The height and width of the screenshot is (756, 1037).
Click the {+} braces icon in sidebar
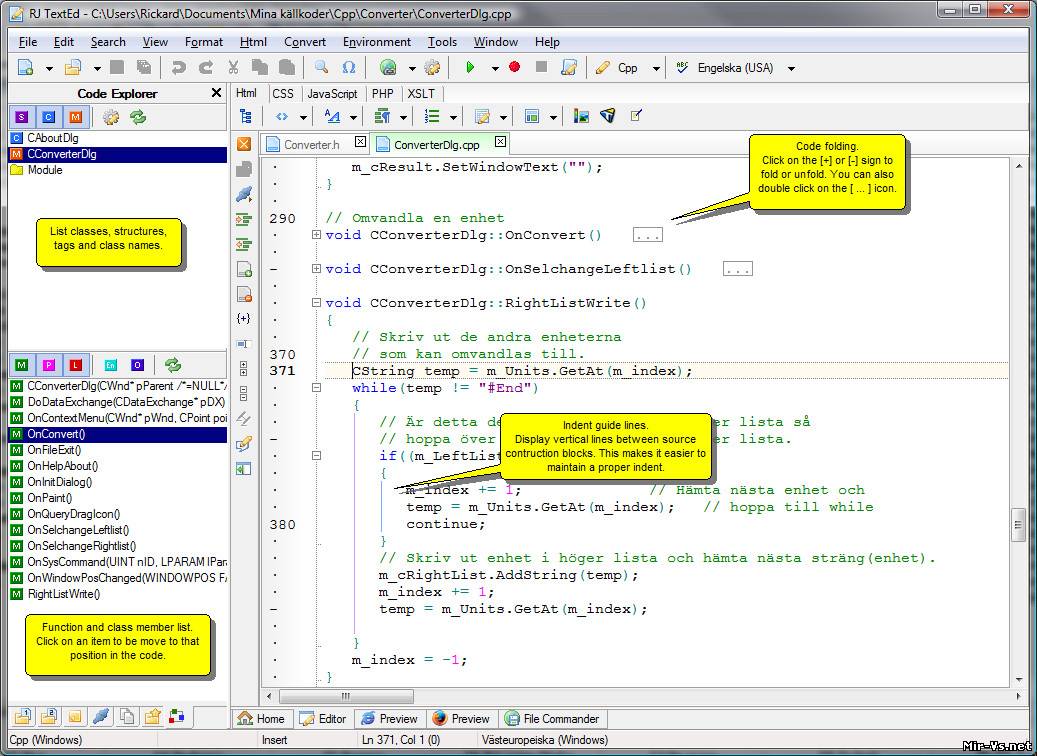pos(244,318)
